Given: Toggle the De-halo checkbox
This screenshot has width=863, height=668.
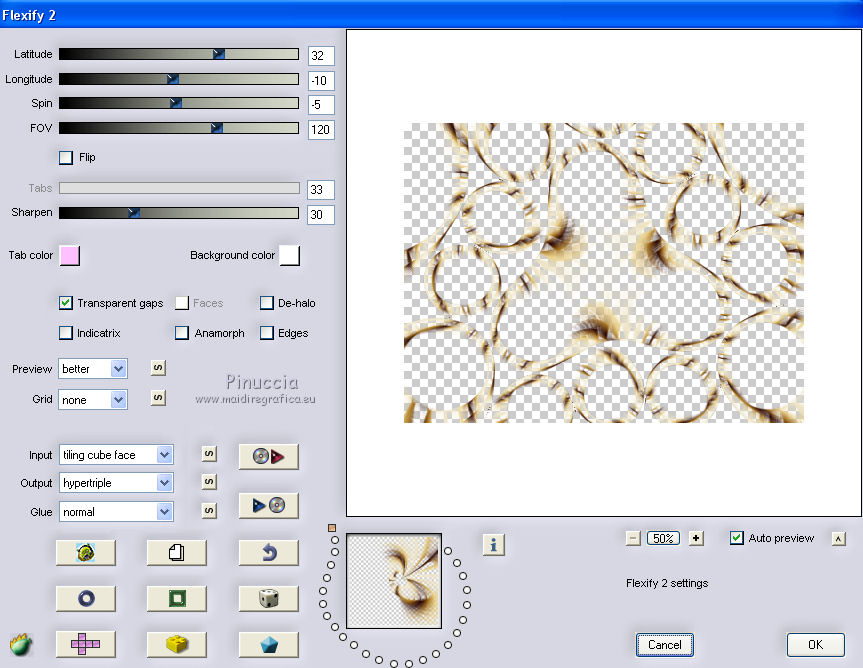Looking at the screenshot, I should [x=266, y=303].
